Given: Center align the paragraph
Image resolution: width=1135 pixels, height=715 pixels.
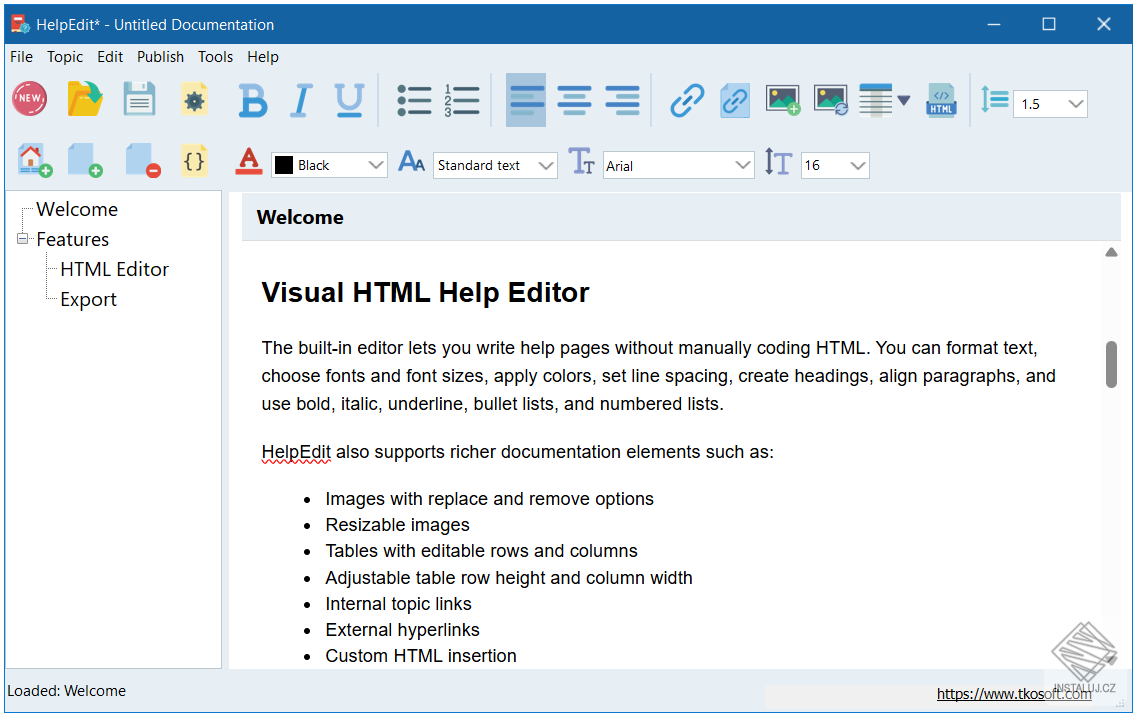Looking at the screenshot, I should (574, 100).
